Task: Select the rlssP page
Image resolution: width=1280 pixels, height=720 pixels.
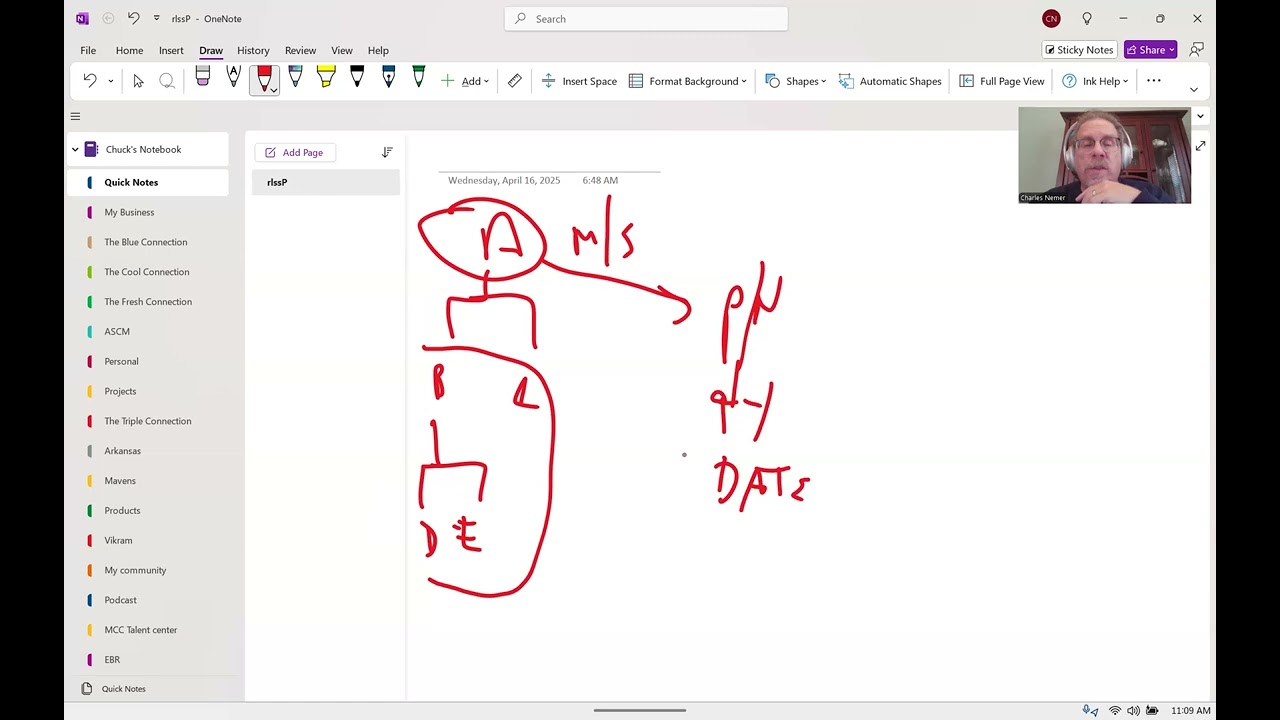Action: 326,182
